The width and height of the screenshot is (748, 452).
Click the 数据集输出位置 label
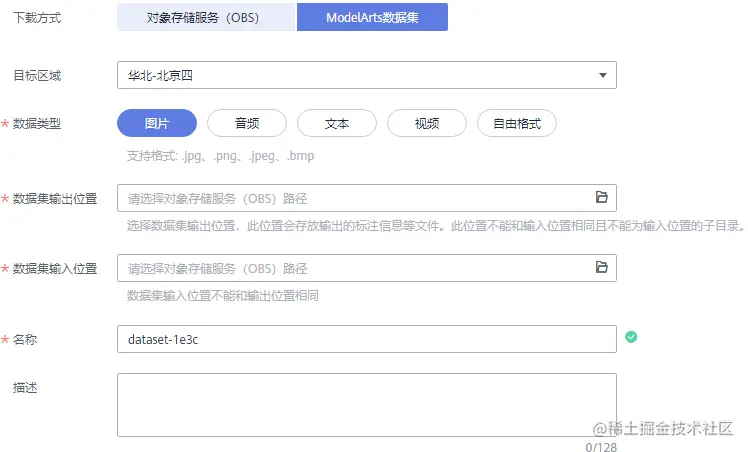click(x=55, y=198)
